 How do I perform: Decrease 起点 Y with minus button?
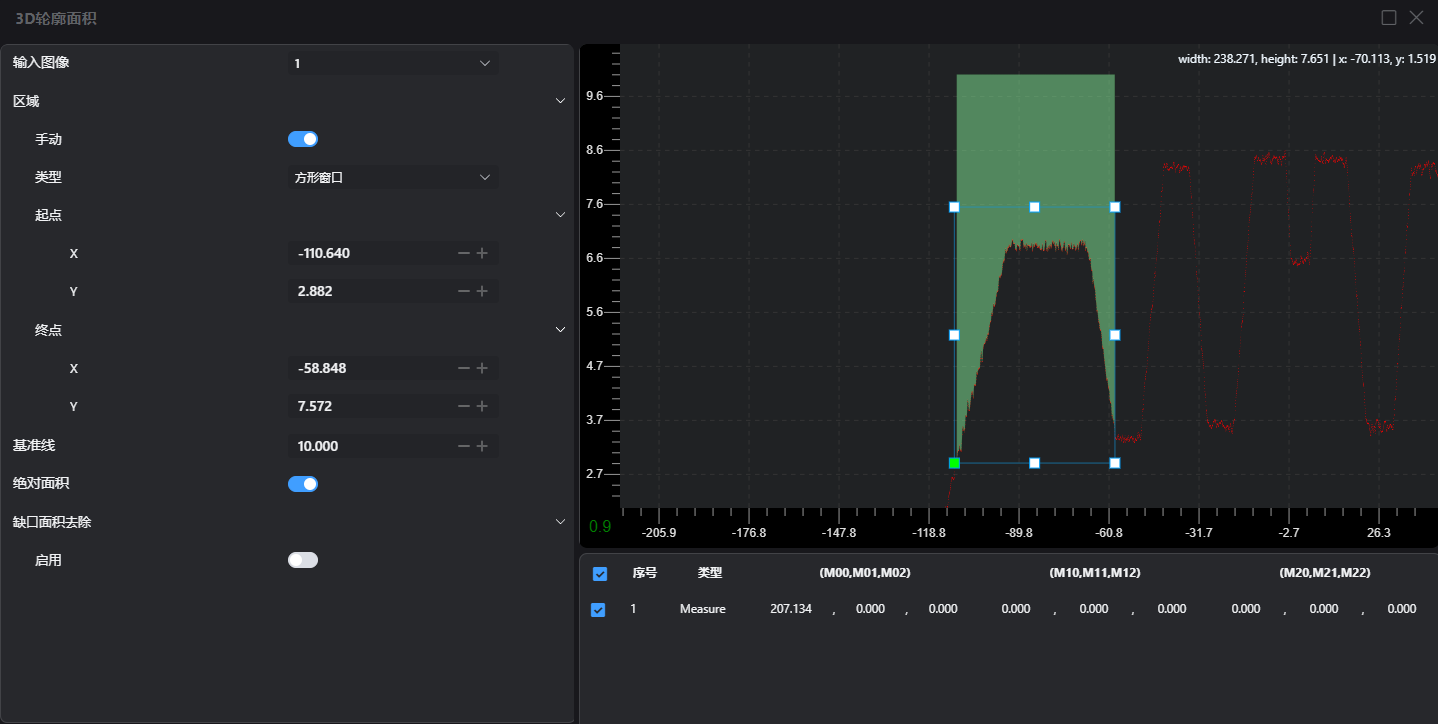tap(464, 291)
